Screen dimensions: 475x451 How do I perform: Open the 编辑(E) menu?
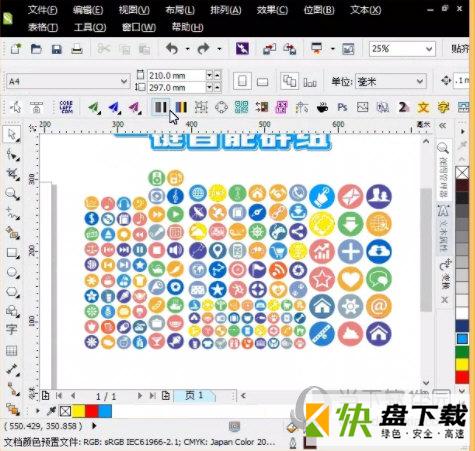point(88,10)
